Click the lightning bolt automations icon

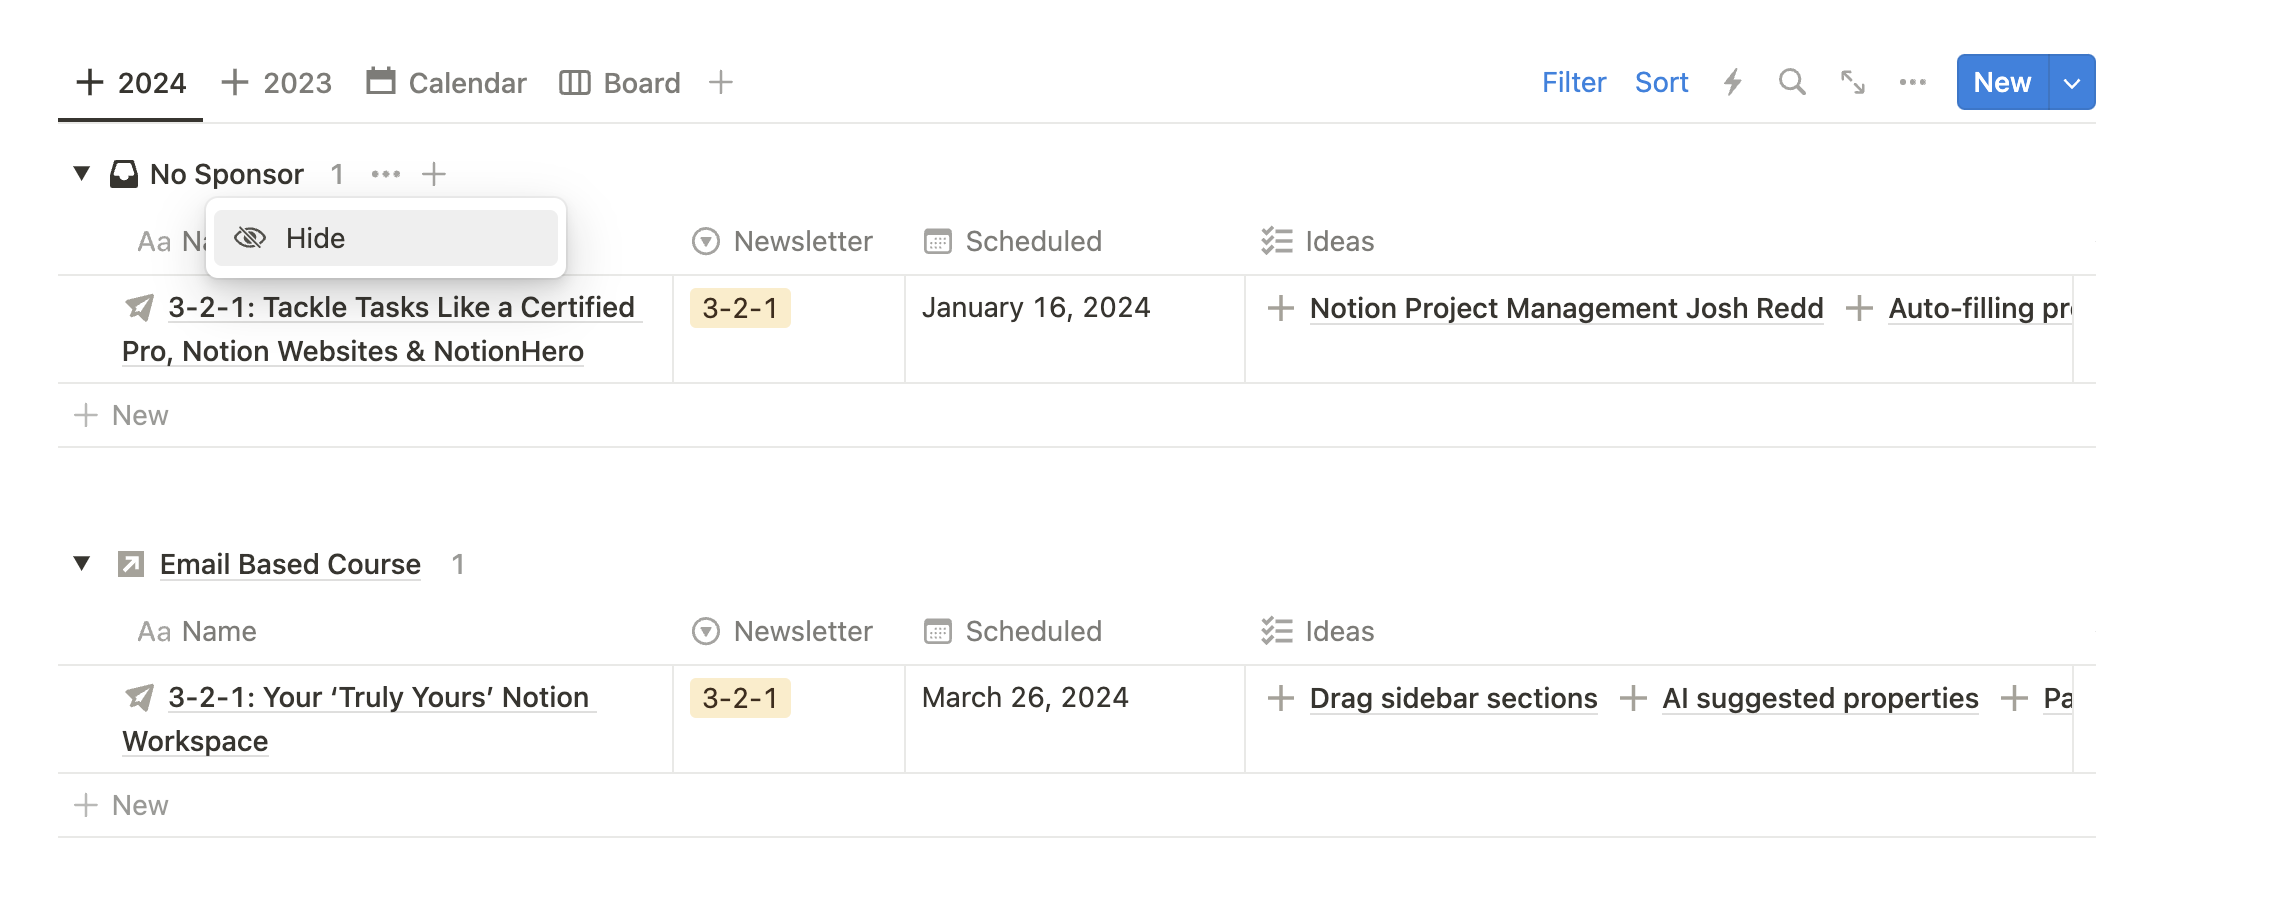pyautogui.click(x=1733, y=82)
